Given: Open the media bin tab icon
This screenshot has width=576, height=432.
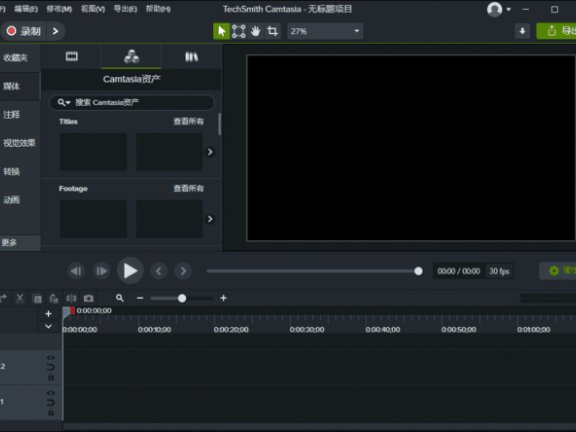Looking at the screenshot, I should (x=72, y=57).
